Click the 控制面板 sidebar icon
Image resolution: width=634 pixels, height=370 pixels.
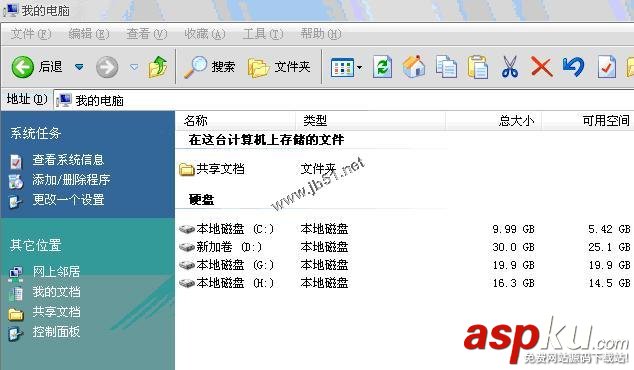pyautogui.click(x=16, y=334)
